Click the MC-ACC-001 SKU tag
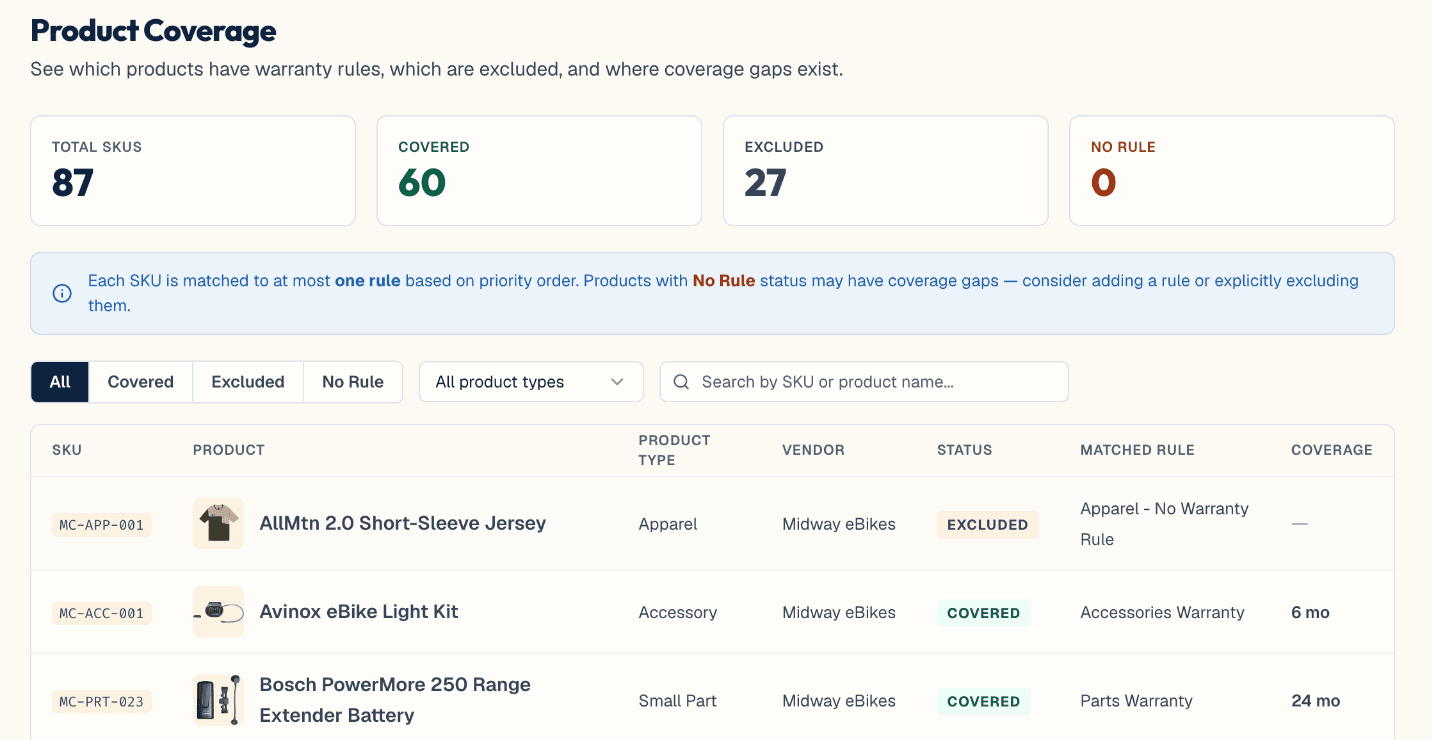 [x=102, y=613]
